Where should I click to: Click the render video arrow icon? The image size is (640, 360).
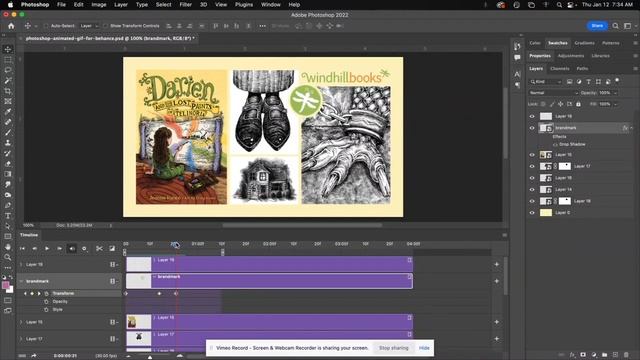34,356
